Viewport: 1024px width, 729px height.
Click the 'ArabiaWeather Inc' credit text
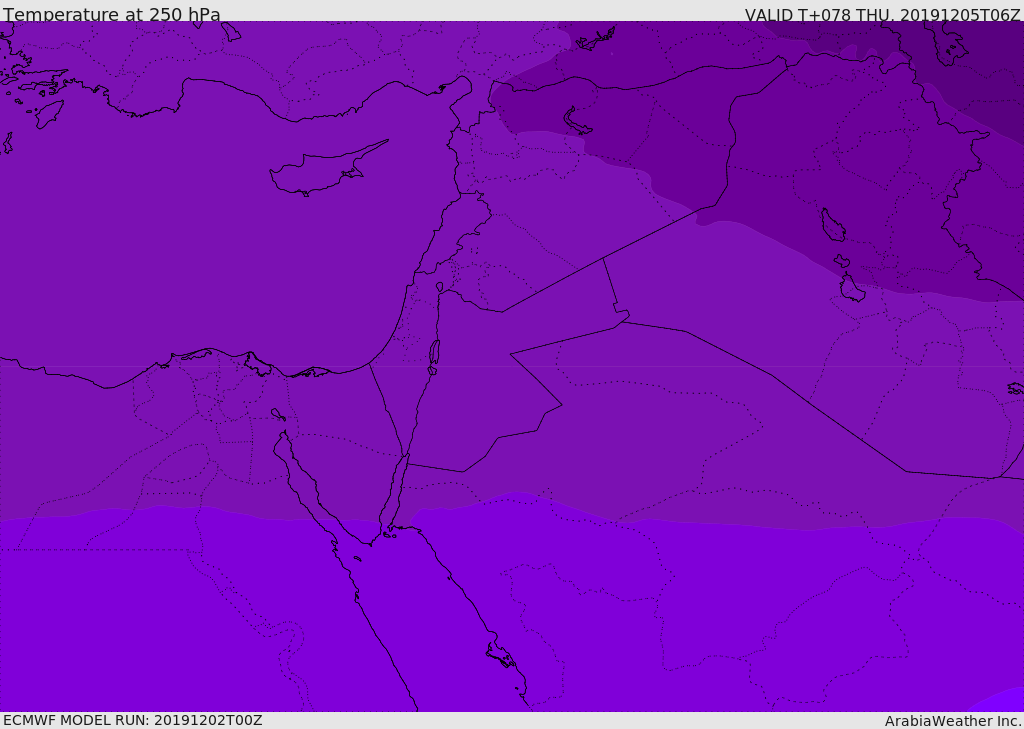(952, 721)
